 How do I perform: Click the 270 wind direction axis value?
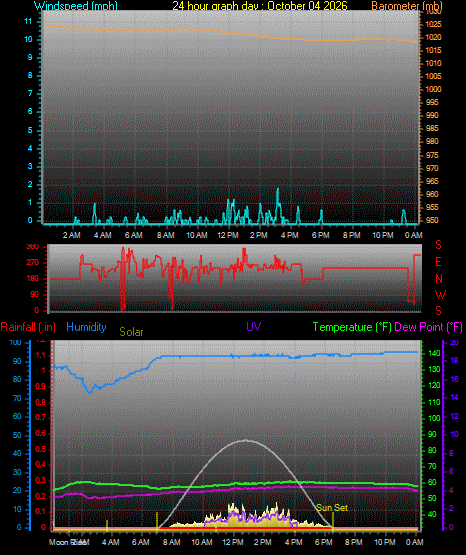pyautogui.click(x=33, y=263)
